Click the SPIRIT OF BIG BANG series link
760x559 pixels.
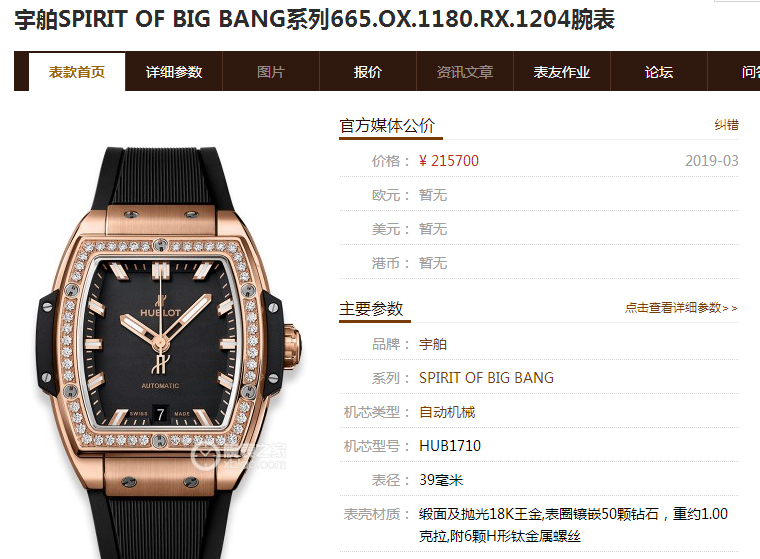[x=486, y=378]
